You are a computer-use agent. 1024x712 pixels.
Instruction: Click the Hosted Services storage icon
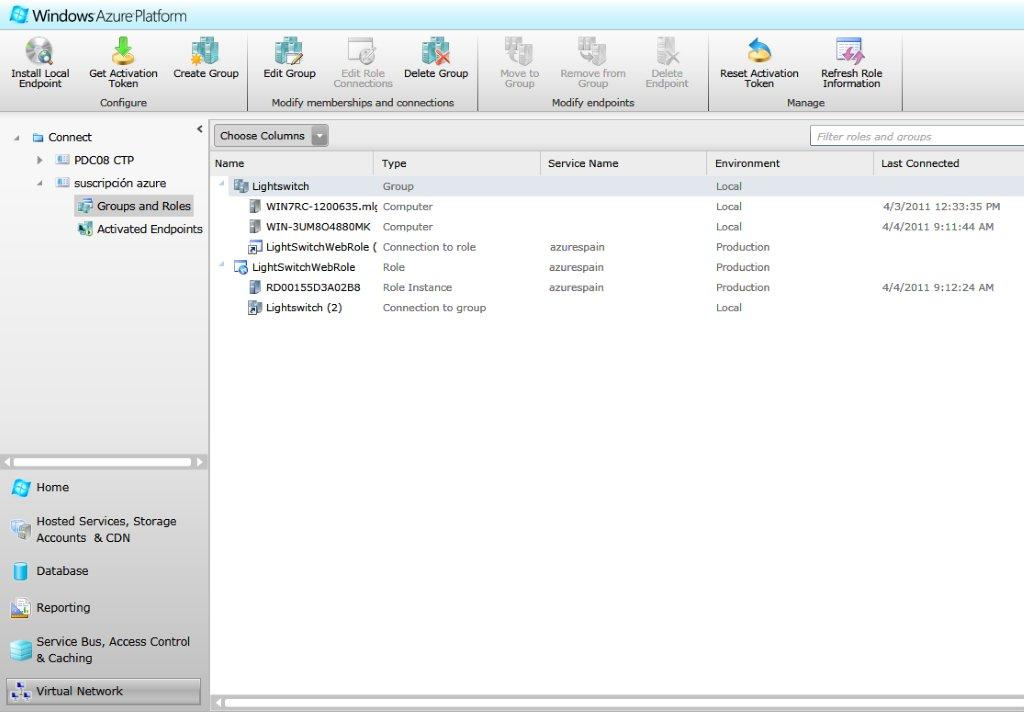20,529
